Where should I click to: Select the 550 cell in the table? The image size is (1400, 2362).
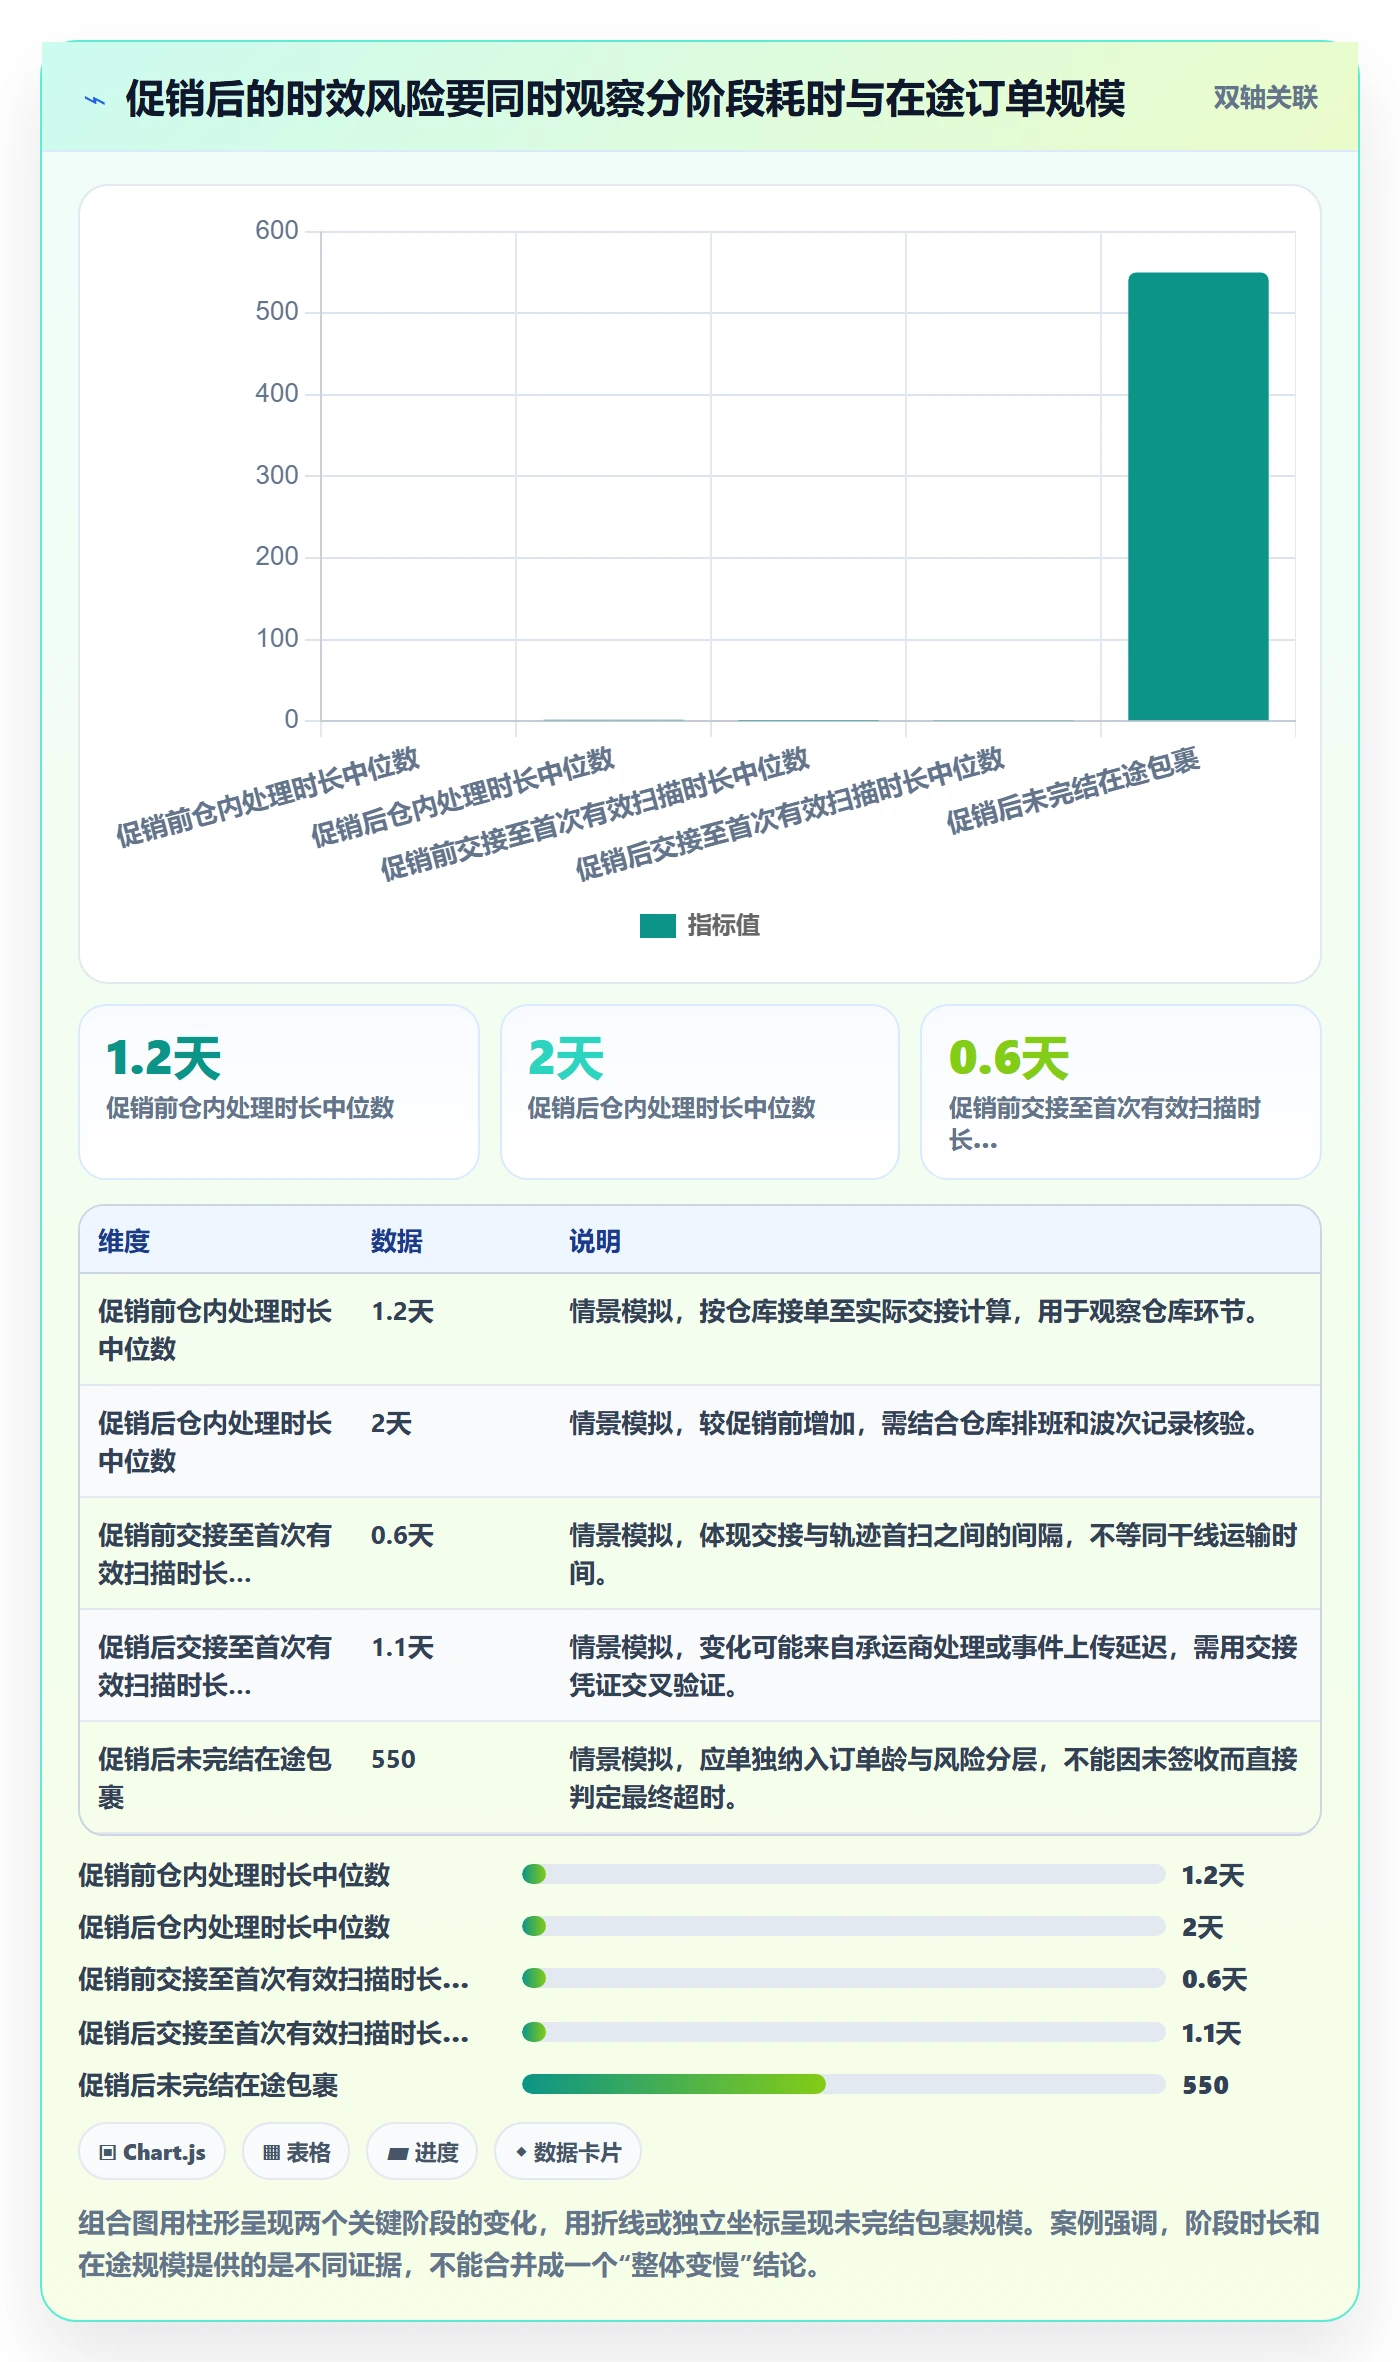(393, 1760)
